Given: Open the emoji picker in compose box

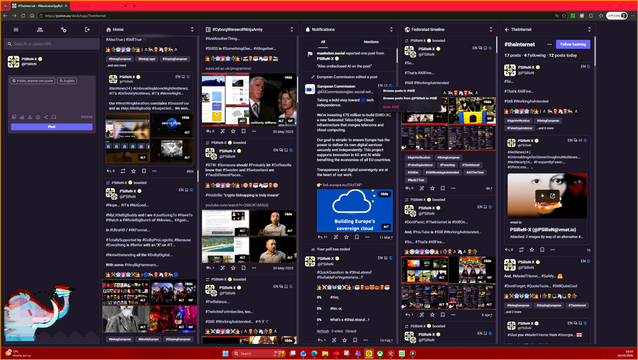Looking at the screenshot, I should click(x=38, y=117).
